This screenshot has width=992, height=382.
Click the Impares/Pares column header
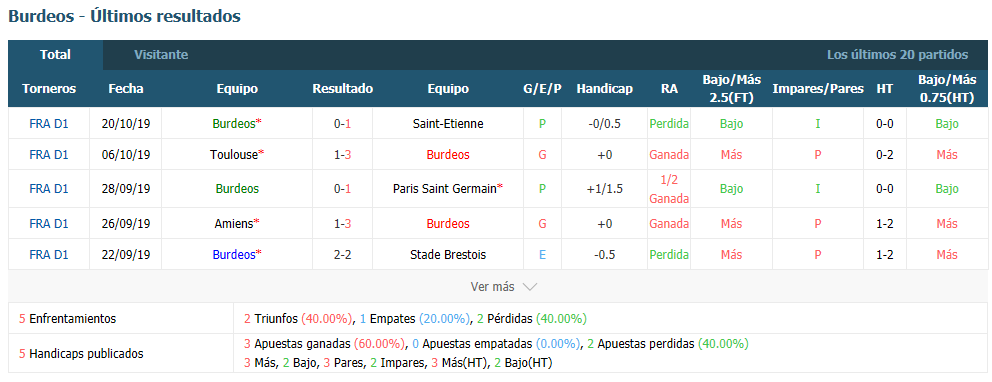817,89
